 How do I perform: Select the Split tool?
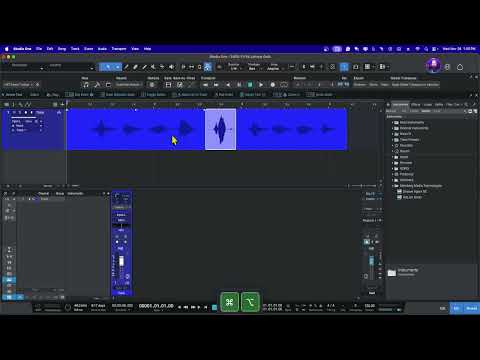pyautogui.click(x=126, y=67)
